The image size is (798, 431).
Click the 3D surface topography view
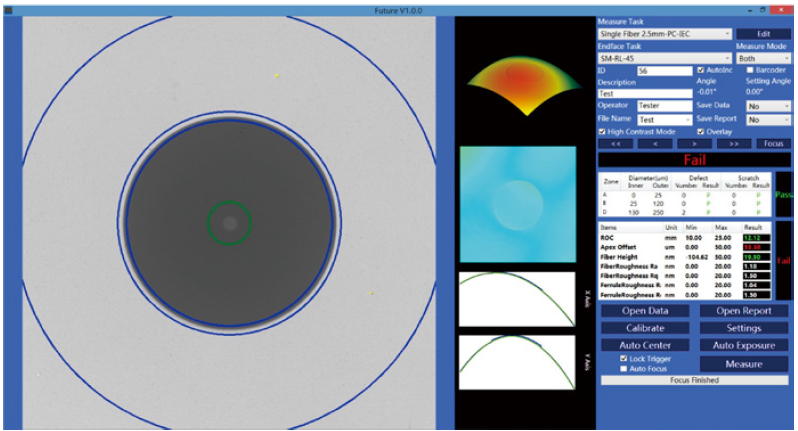[517, 82]
